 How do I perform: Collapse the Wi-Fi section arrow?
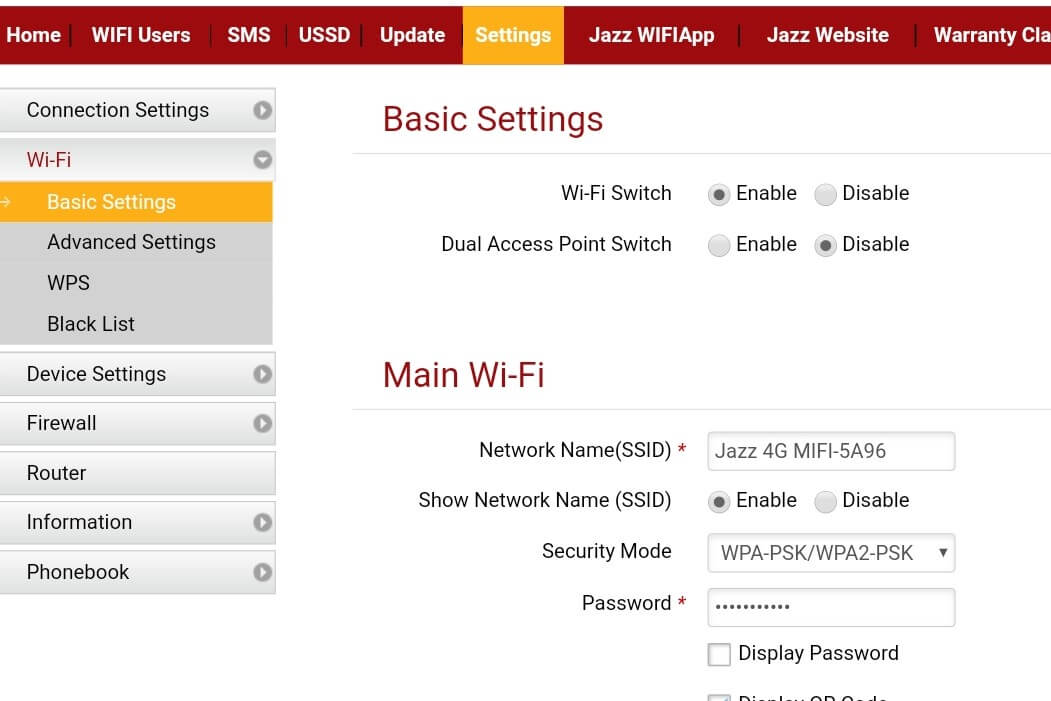coord(262,159)
